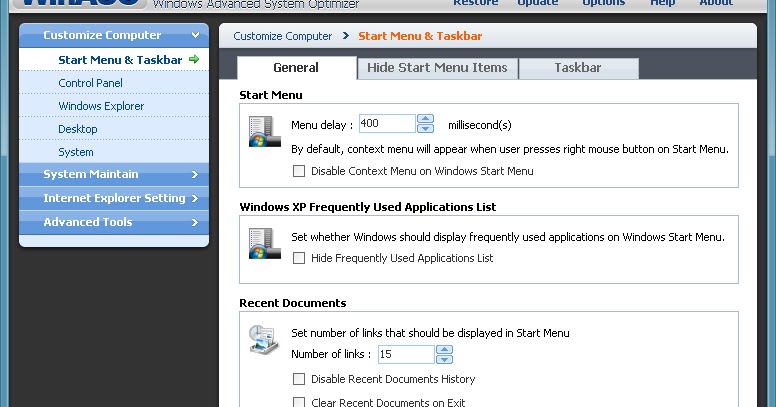Click the Number of links label
This screenshot has height=407, width=776.
click(331, 354)
